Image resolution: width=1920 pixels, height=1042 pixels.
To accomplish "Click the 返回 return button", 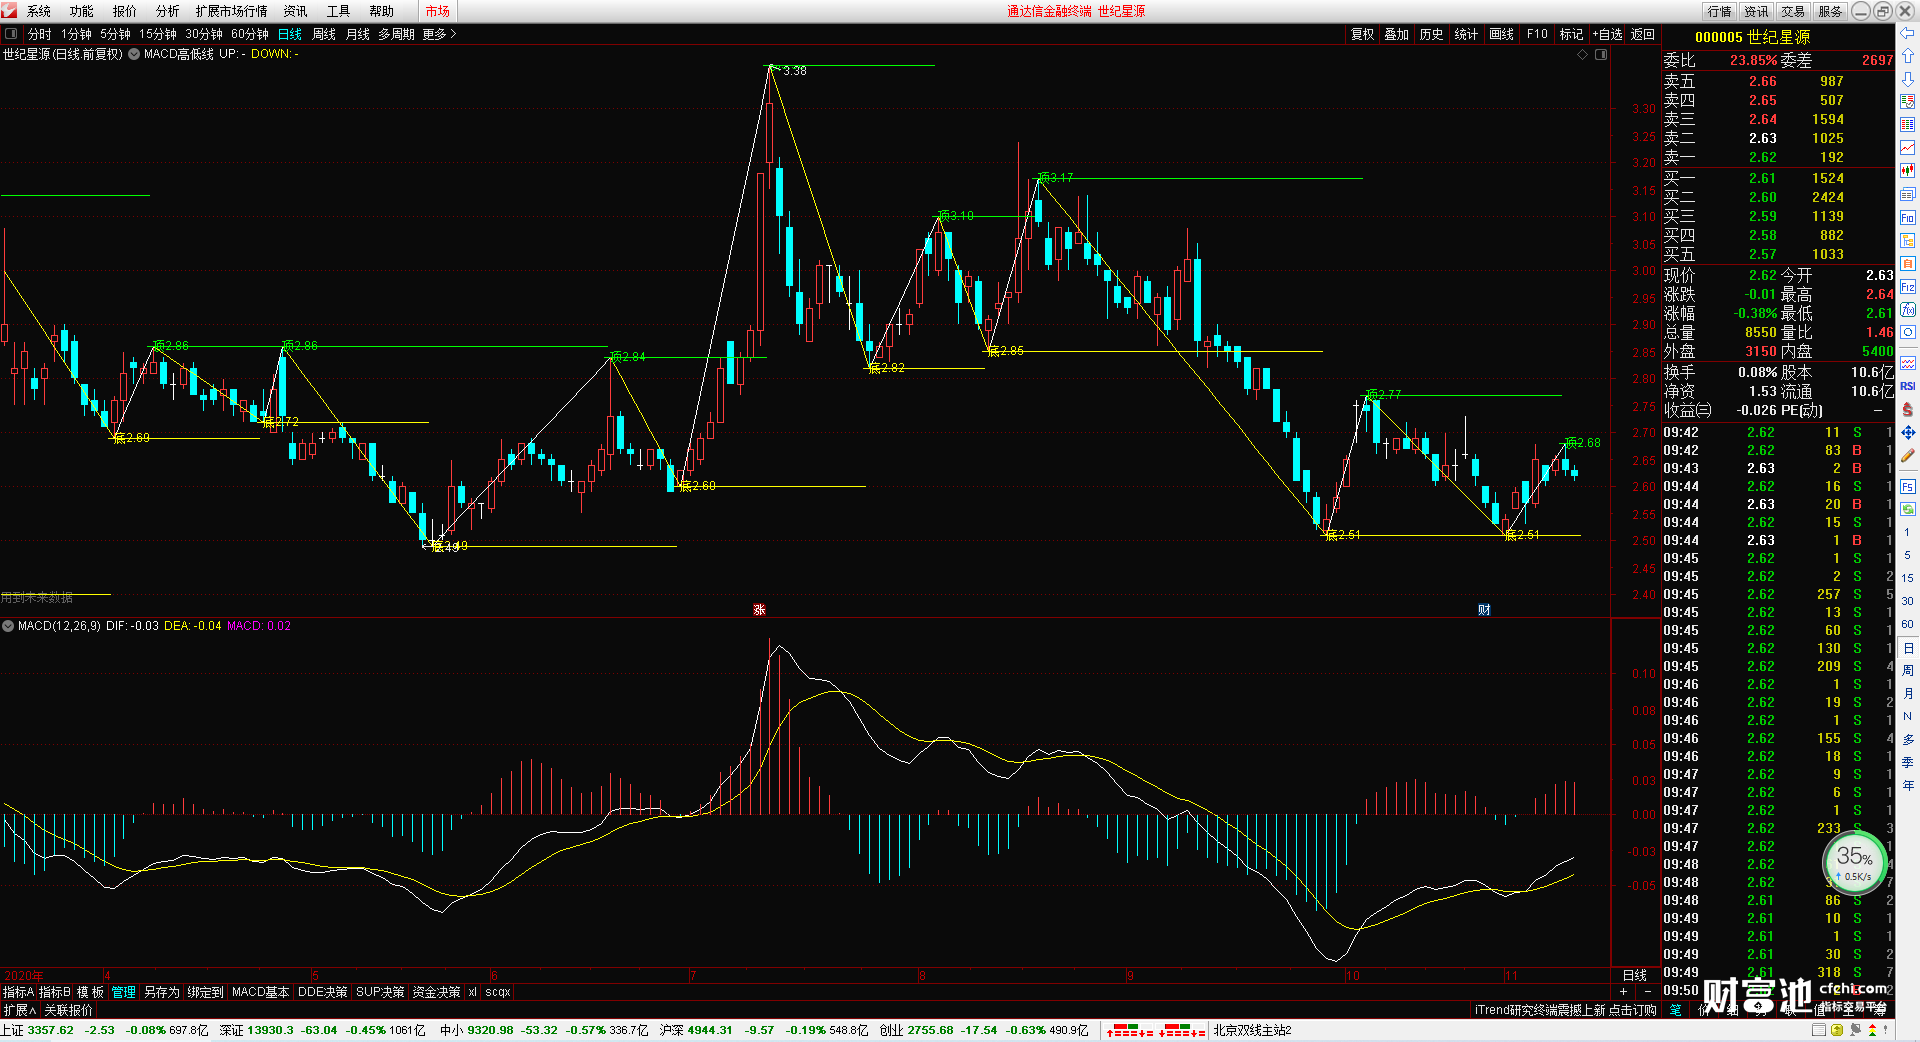I will 1643,34.
